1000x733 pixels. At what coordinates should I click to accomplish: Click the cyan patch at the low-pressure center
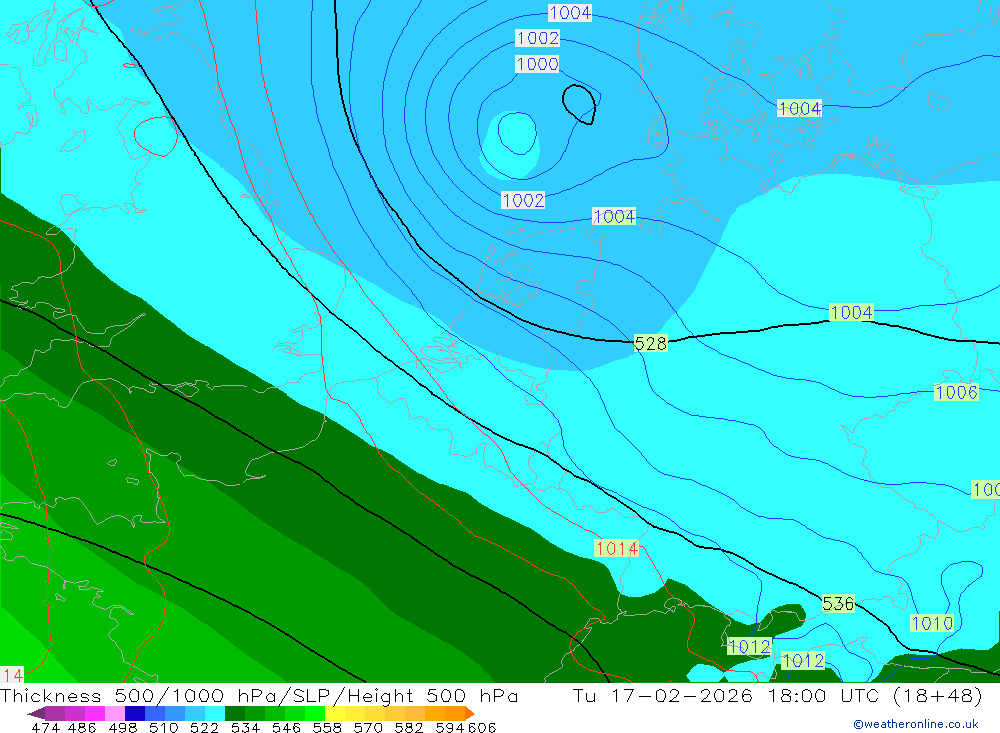coord(512,145)
